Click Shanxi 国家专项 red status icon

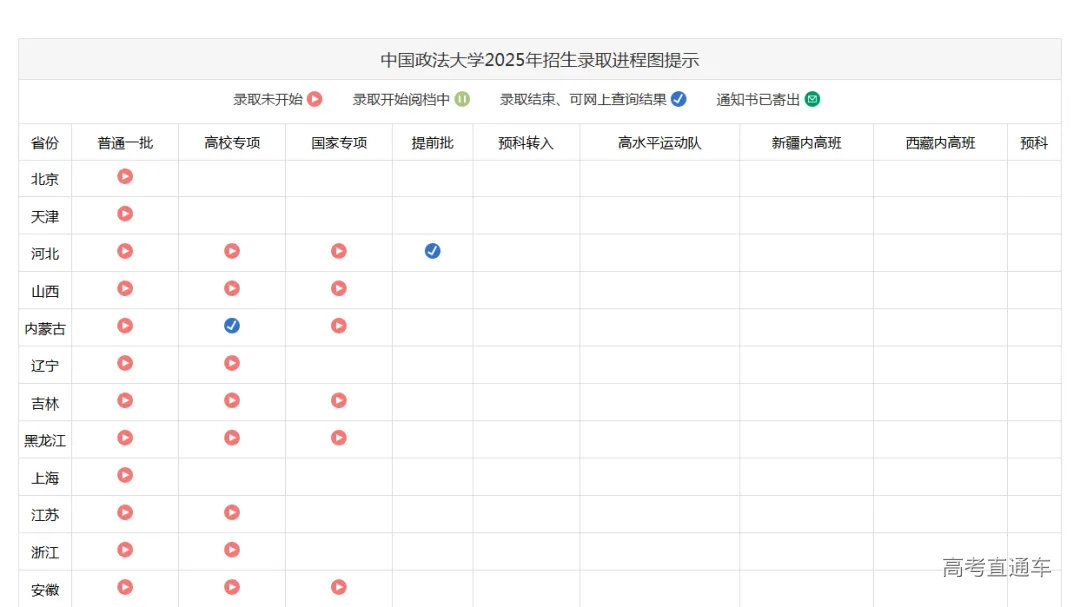tap(339, 288)
